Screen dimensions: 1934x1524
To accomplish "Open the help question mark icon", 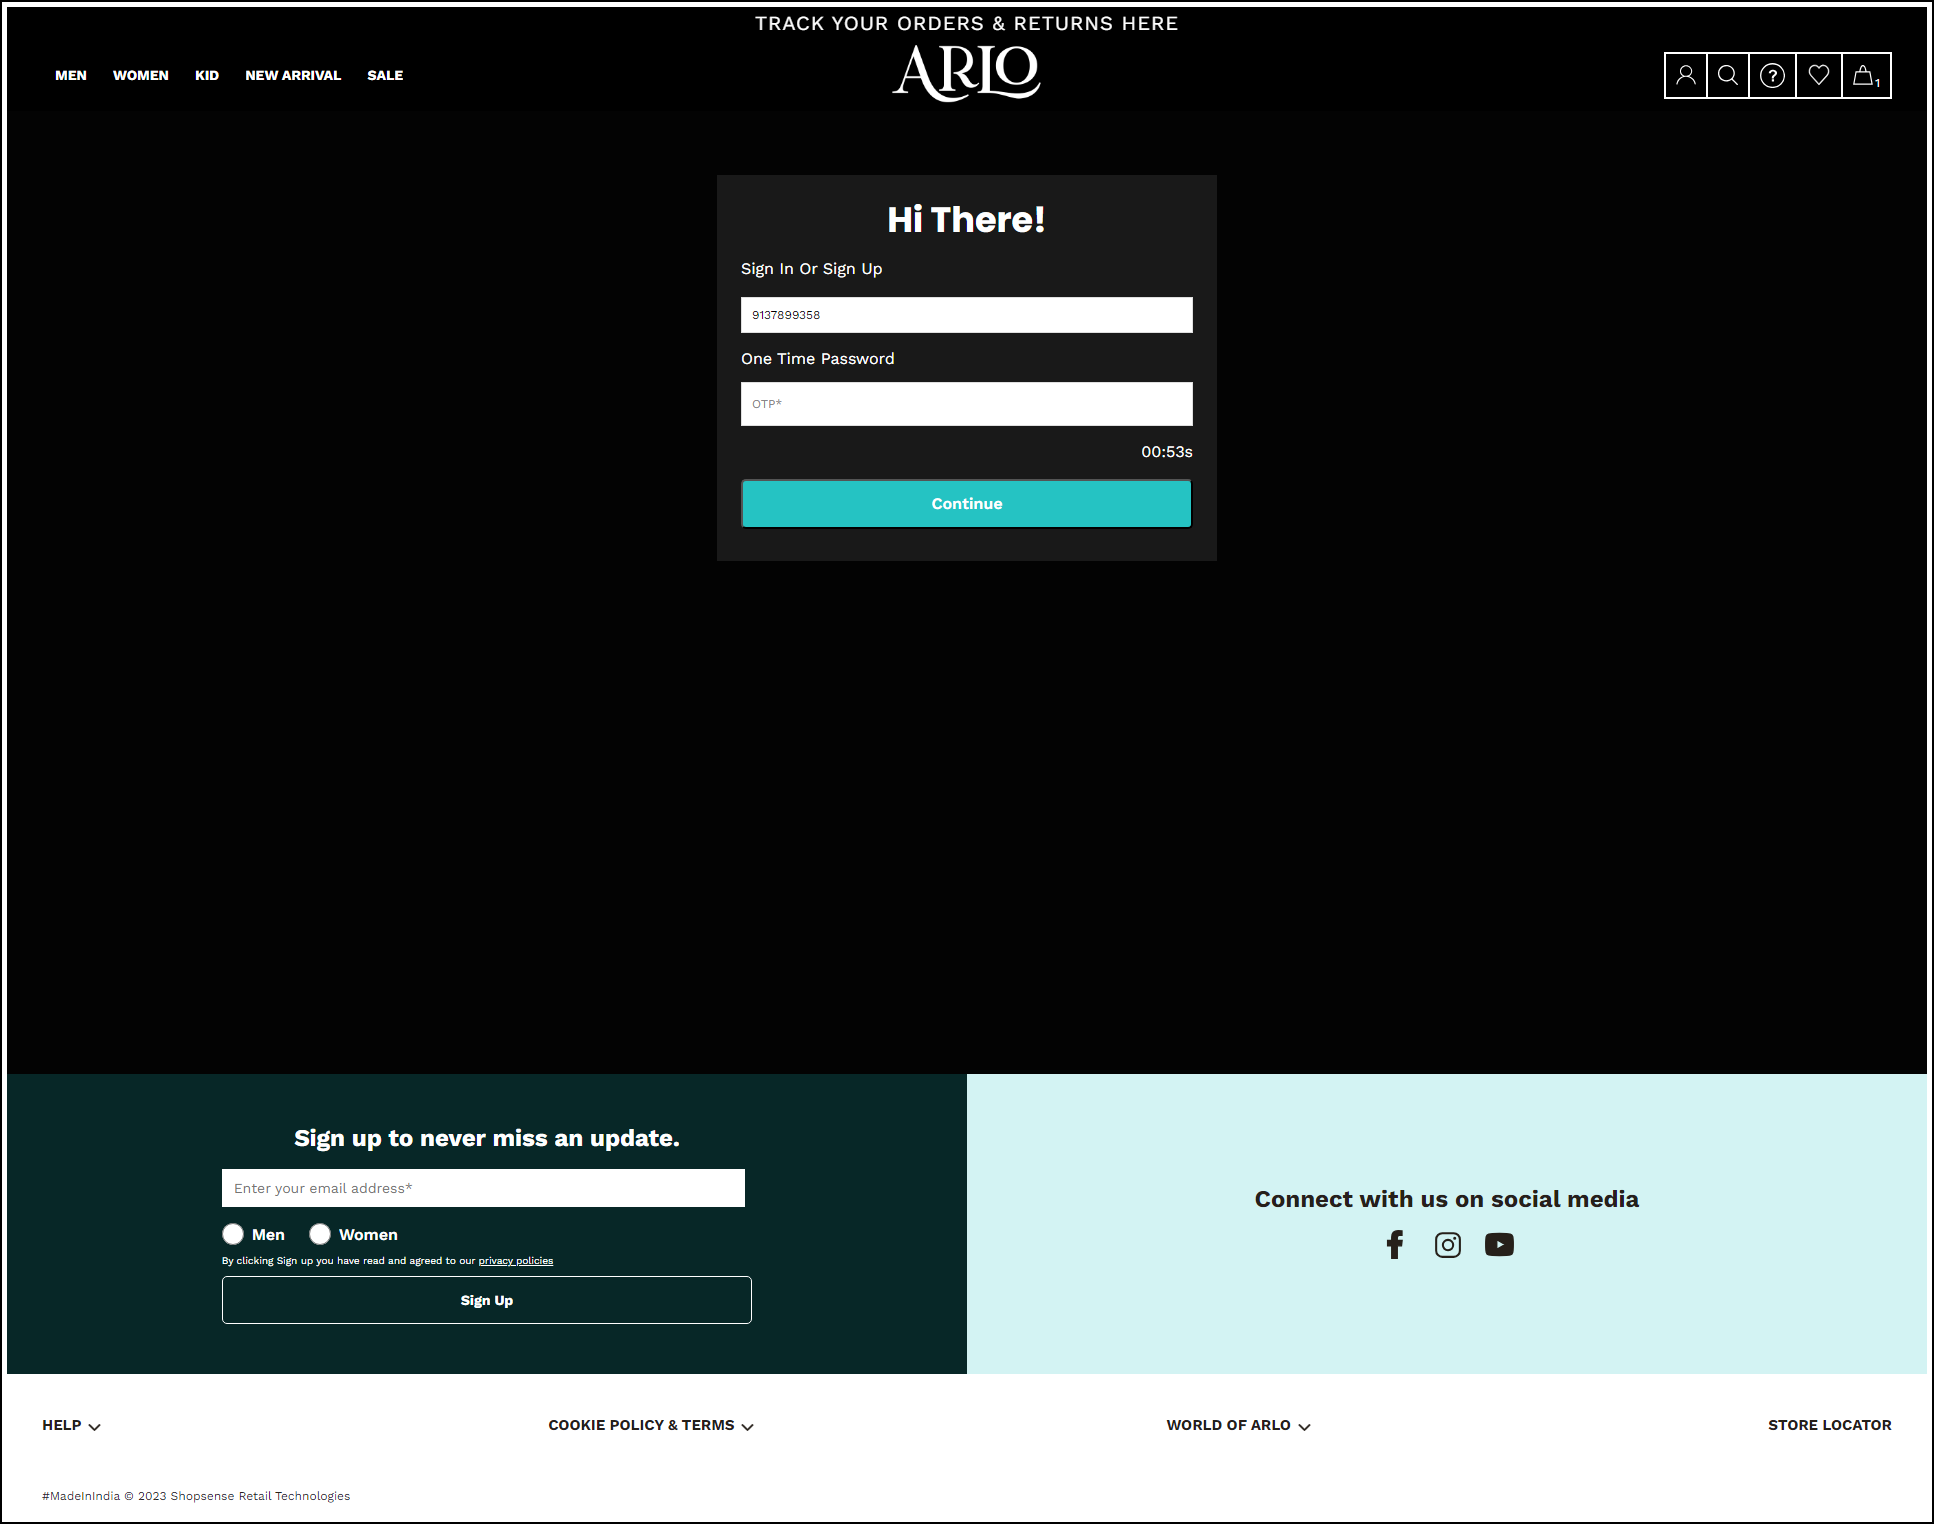I will pos(1772,75).
